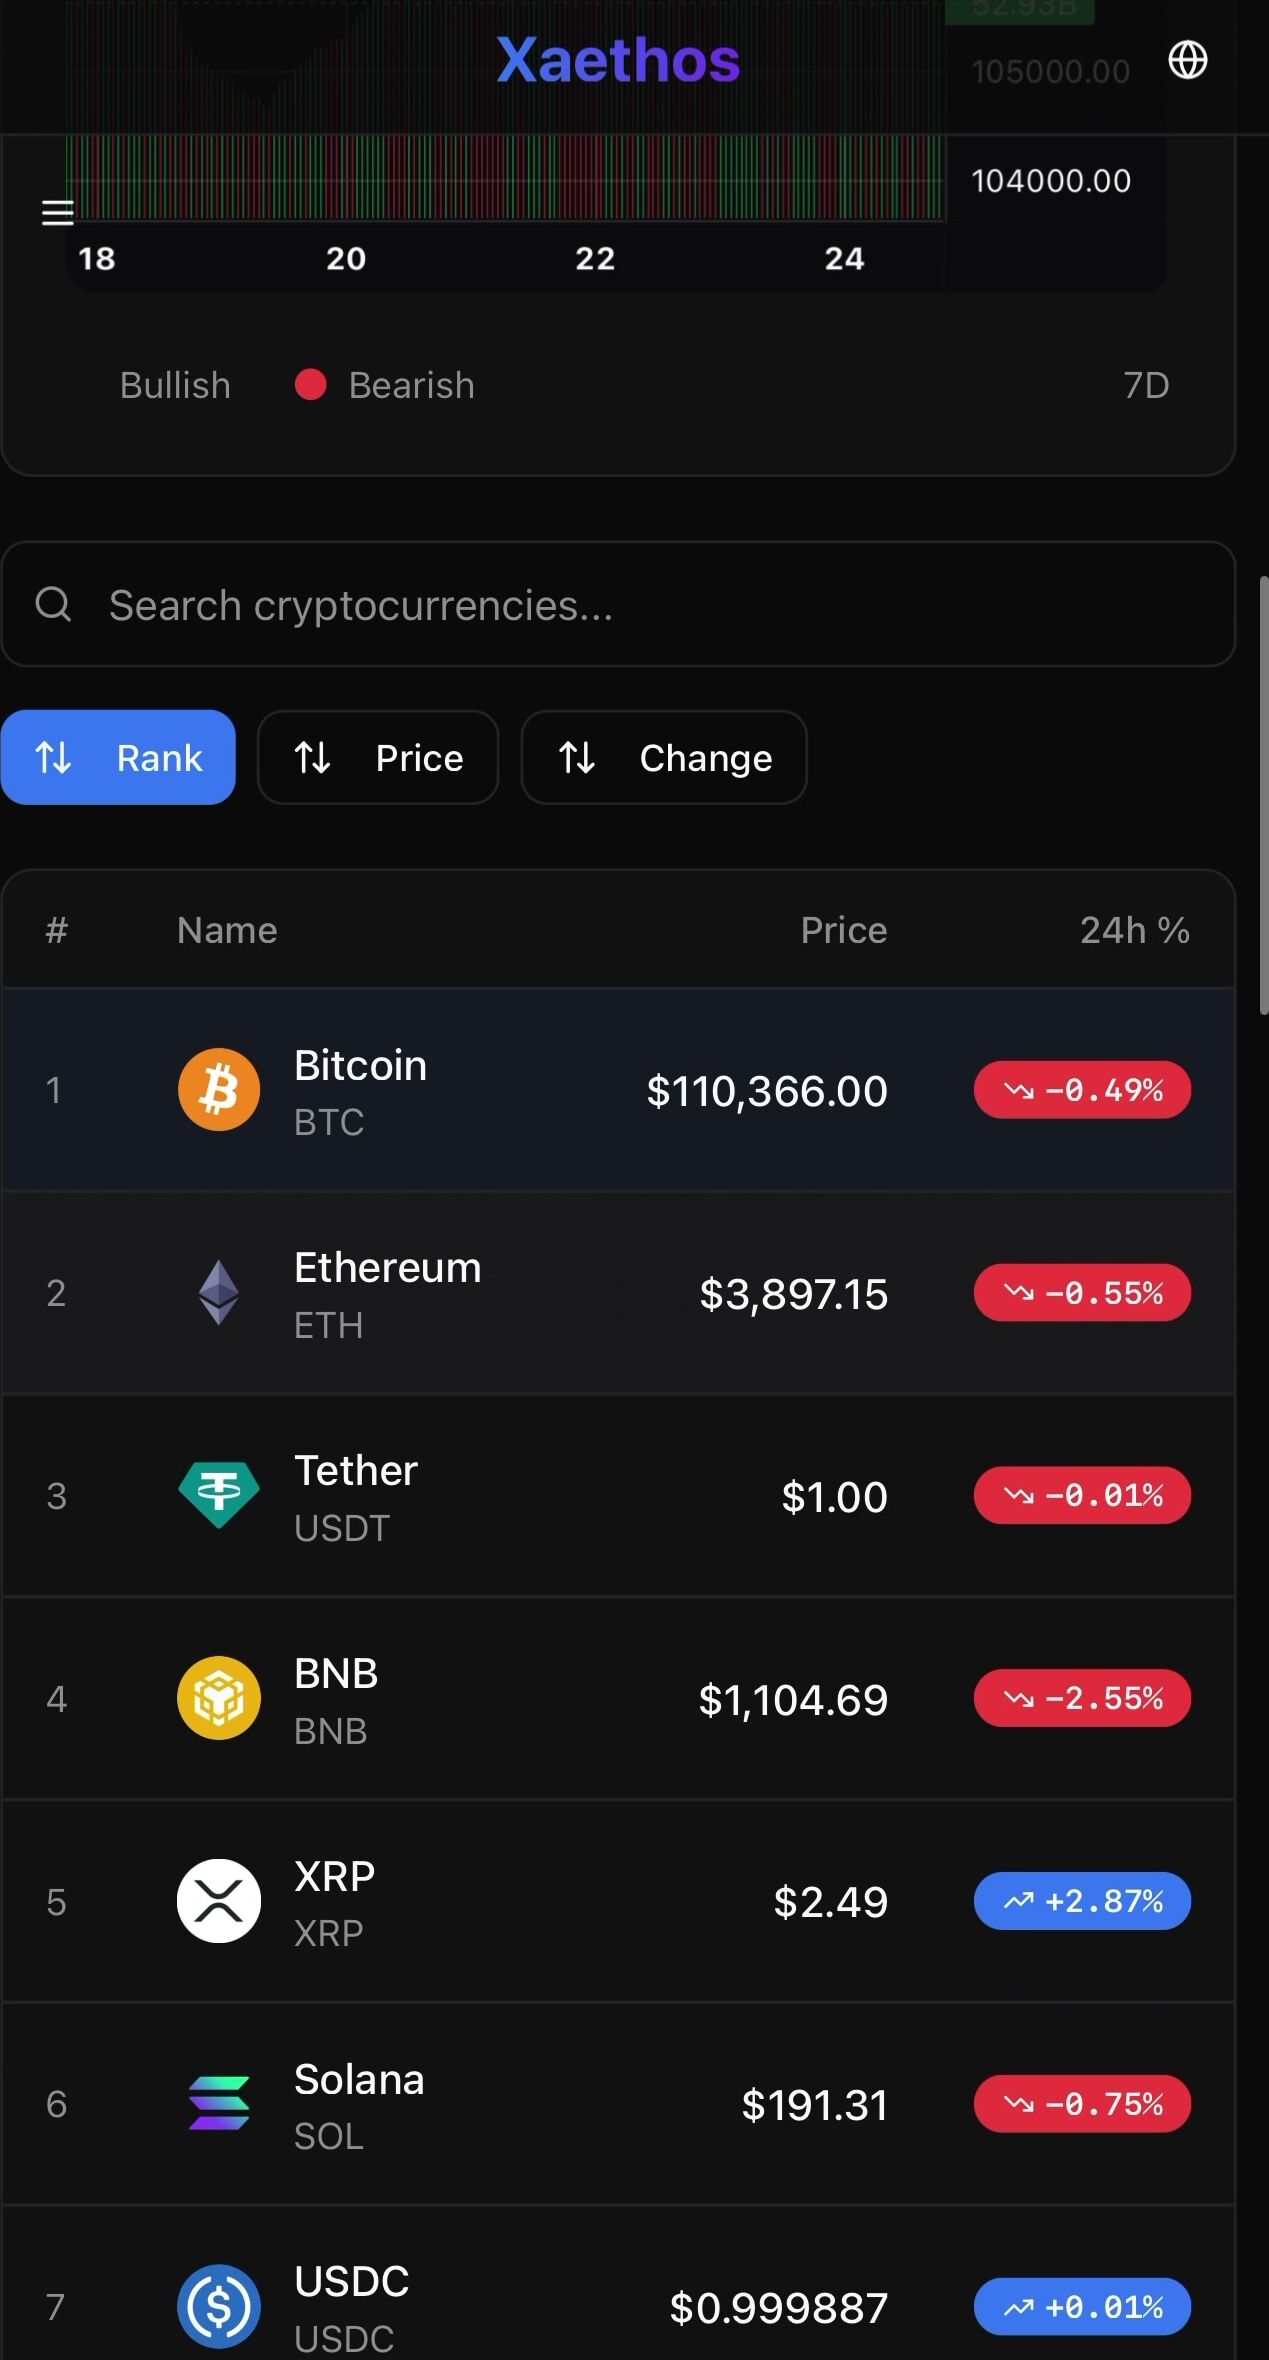1269x2360 pixels.
Task: Click the Tether USDT logo
Action: (219, 1495)
